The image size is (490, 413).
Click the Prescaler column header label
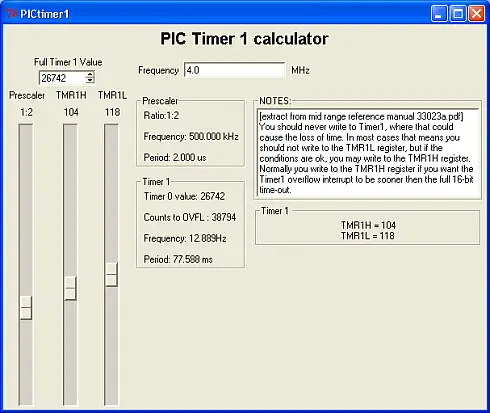27,95
